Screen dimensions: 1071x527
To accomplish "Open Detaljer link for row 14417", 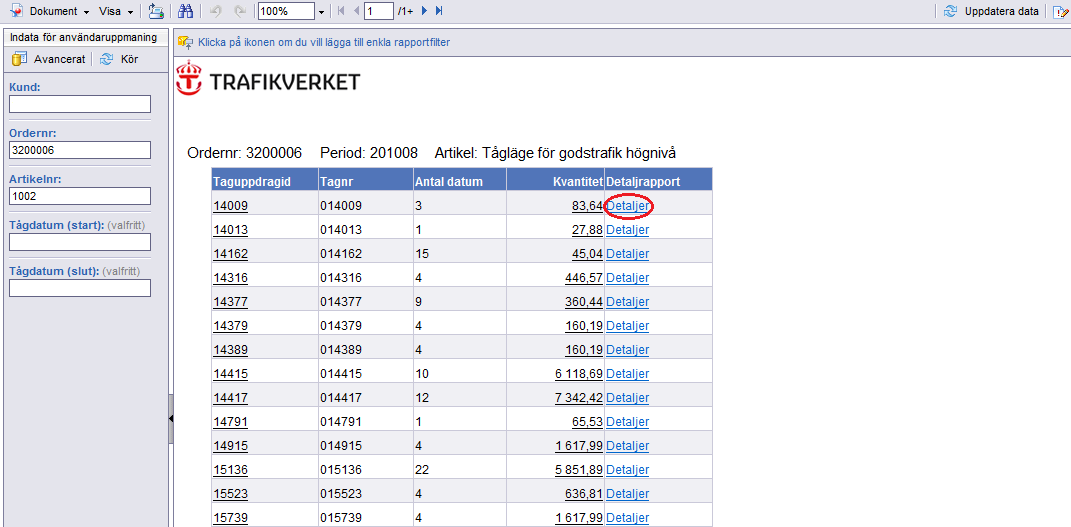I will point(628,397).
